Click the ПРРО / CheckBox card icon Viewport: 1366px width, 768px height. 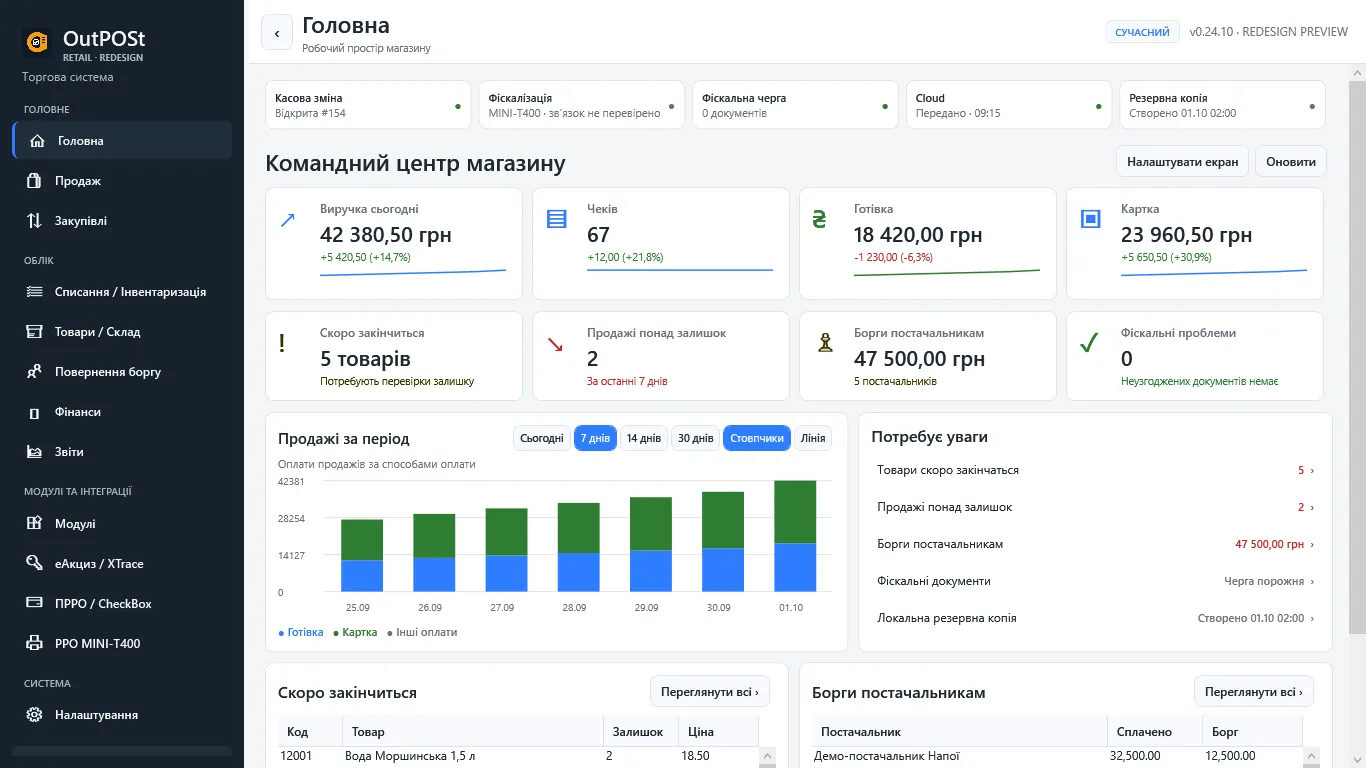pos(35,603)
